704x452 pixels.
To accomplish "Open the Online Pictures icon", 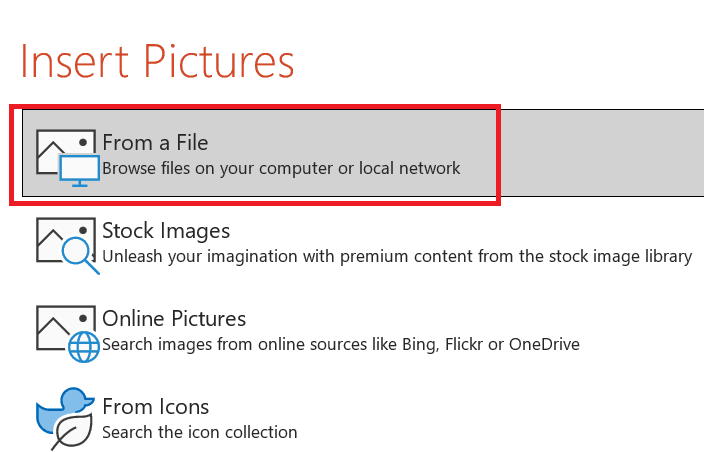I will coord(67,334).
